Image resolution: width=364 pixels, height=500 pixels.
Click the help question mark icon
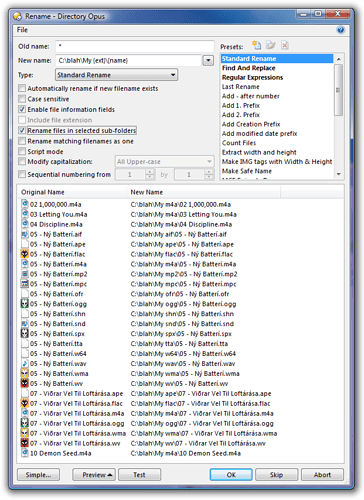[340, 30]
